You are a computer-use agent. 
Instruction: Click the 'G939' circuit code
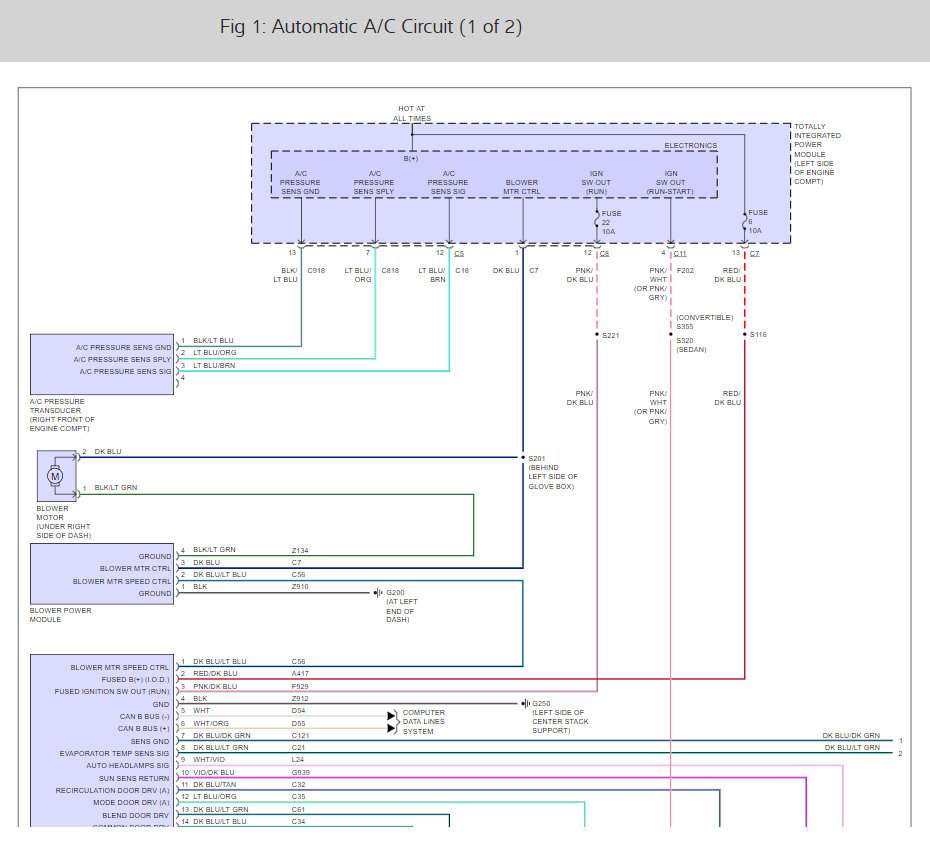pos(301,772)
